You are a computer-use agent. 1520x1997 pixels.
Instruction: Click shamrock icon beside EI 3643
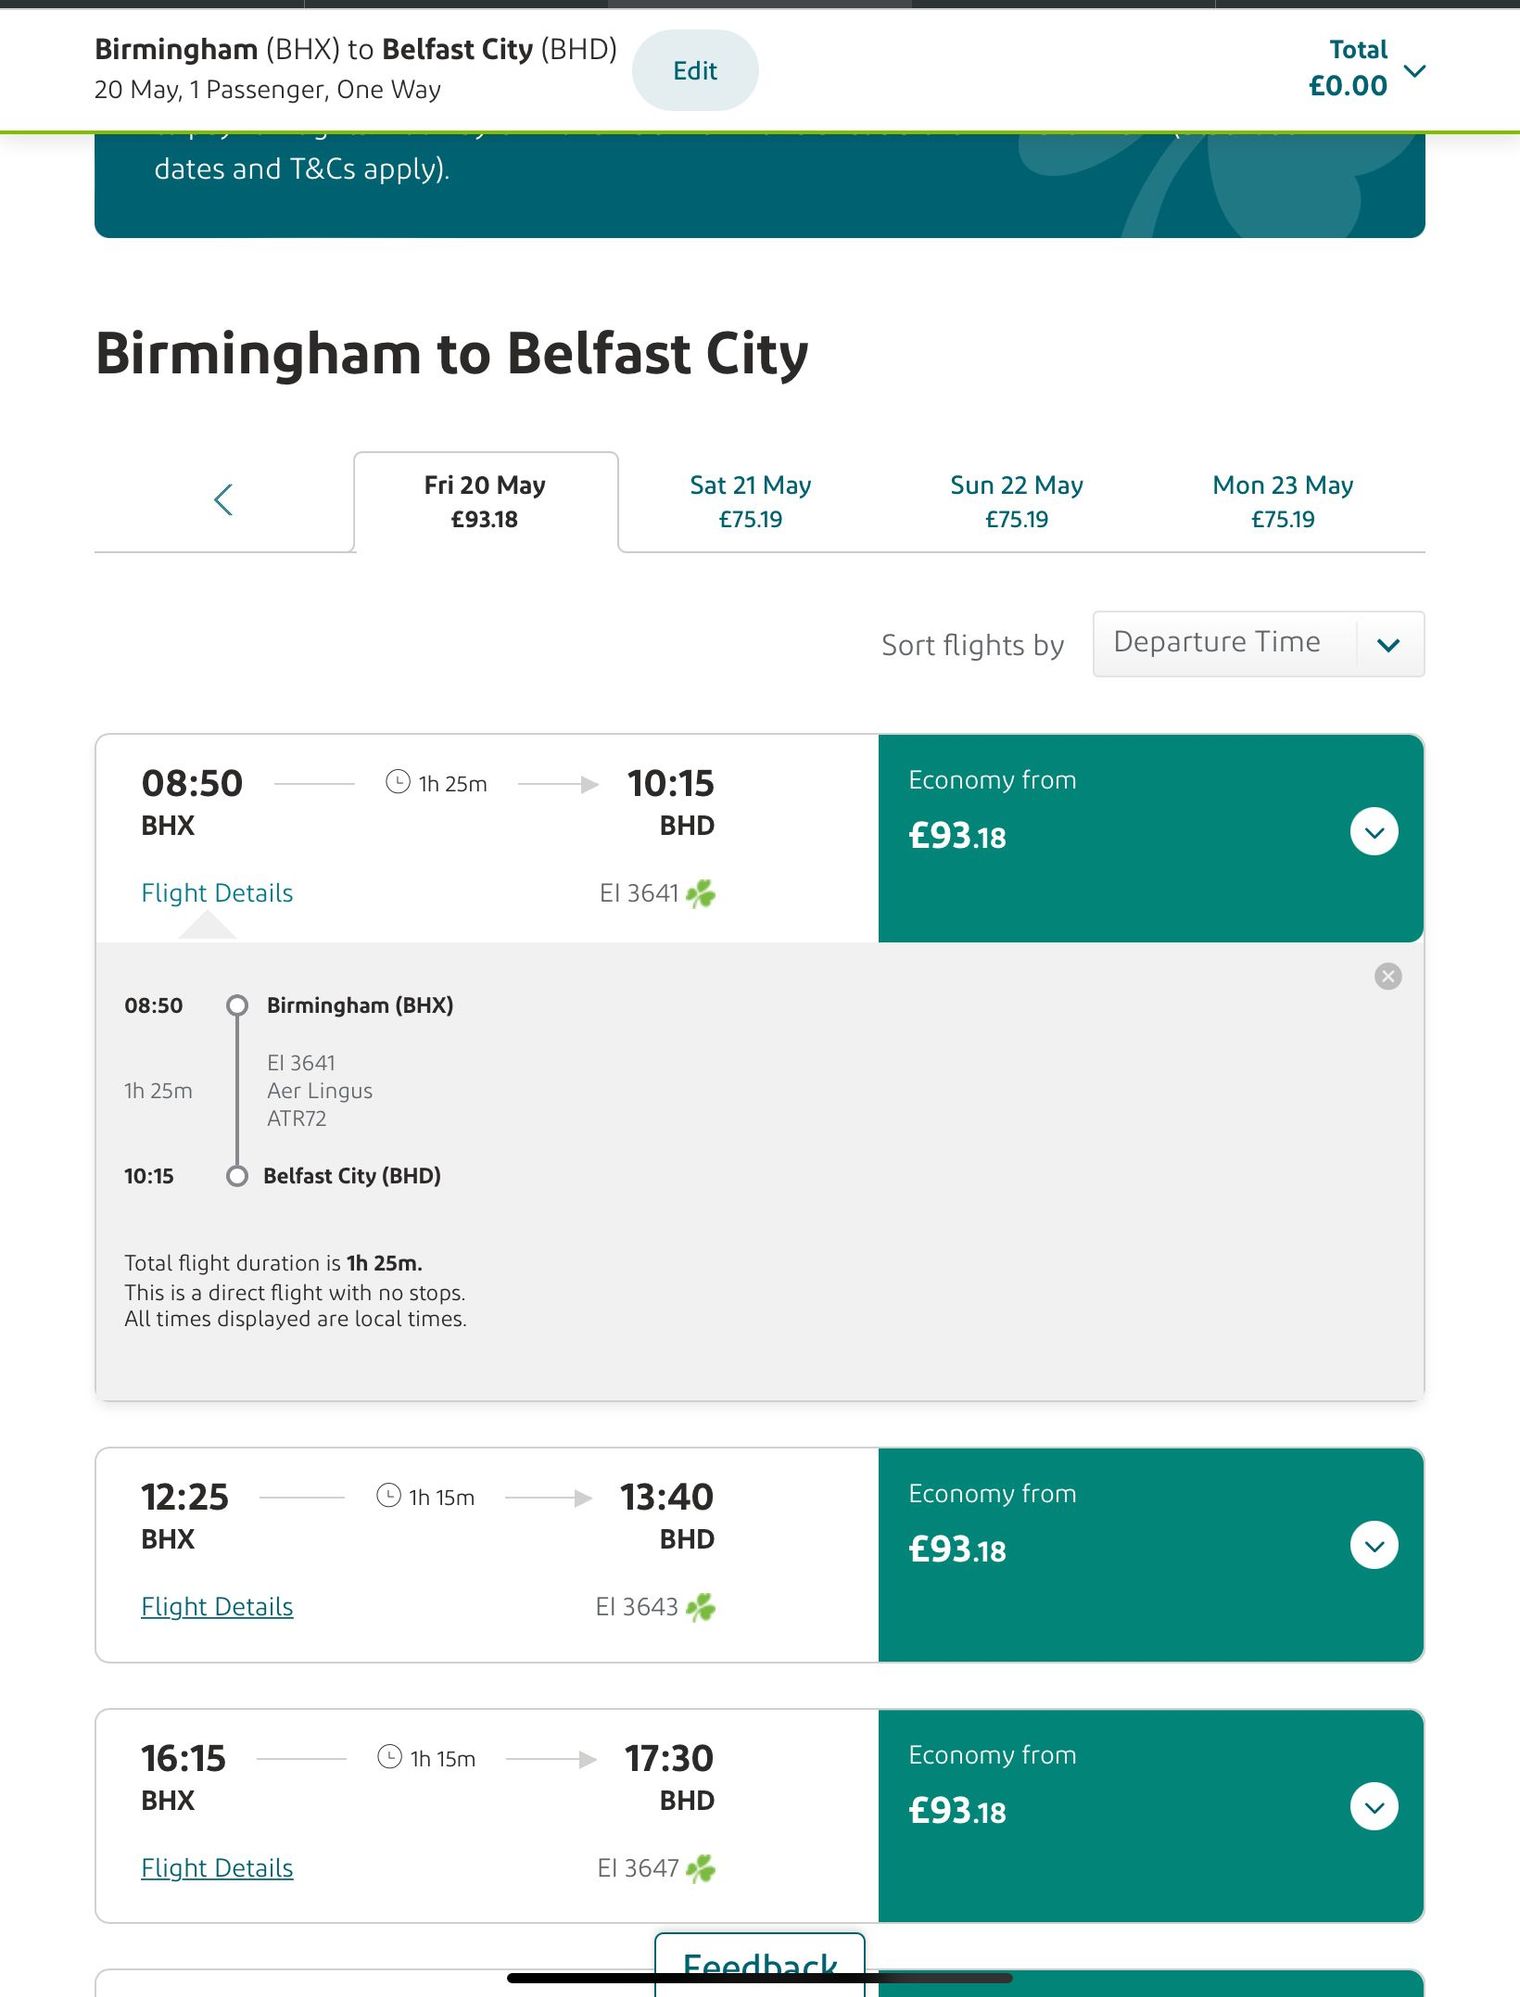[x=701, y=1607]
